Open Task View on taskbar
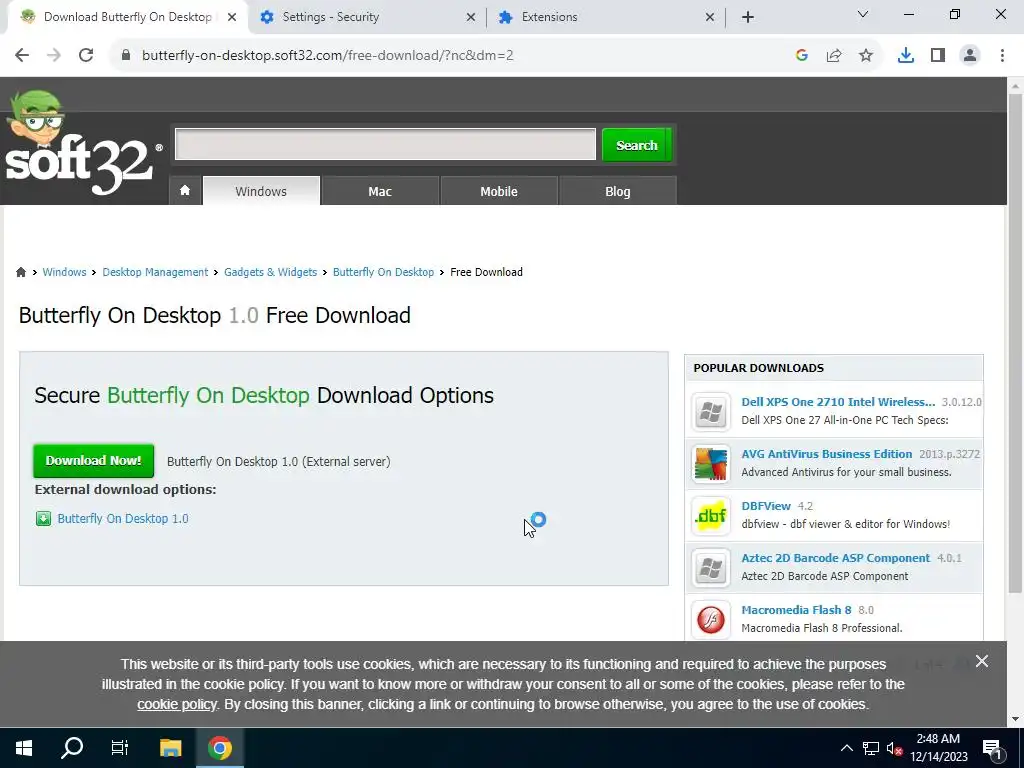The height and width of the screenshot is (768, 1024). point(120,748)
